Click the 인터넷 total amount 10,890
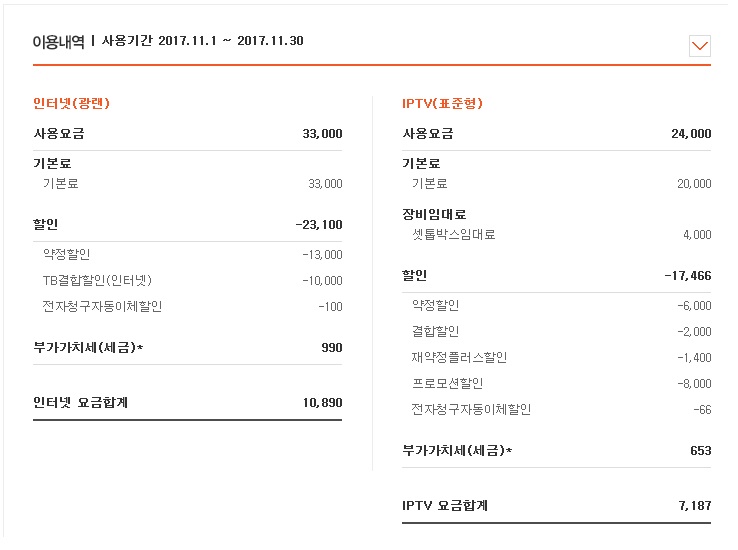Screen dimensions: 738x550 tap(323, 403)
